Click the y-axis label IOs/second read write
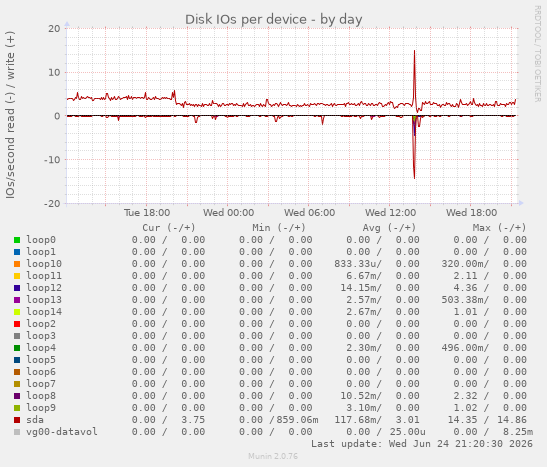 (10, 115)
